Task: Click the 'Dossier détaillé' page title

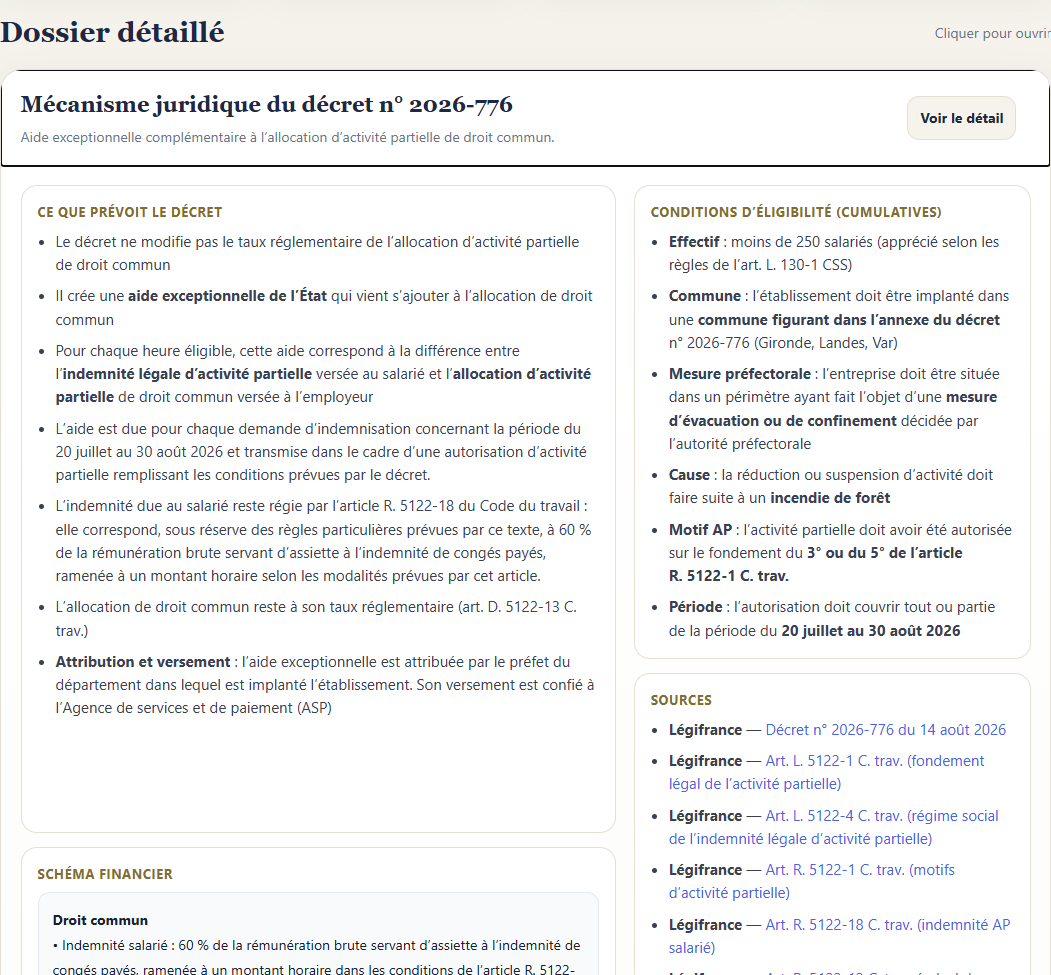Action: tap(112, 32)
